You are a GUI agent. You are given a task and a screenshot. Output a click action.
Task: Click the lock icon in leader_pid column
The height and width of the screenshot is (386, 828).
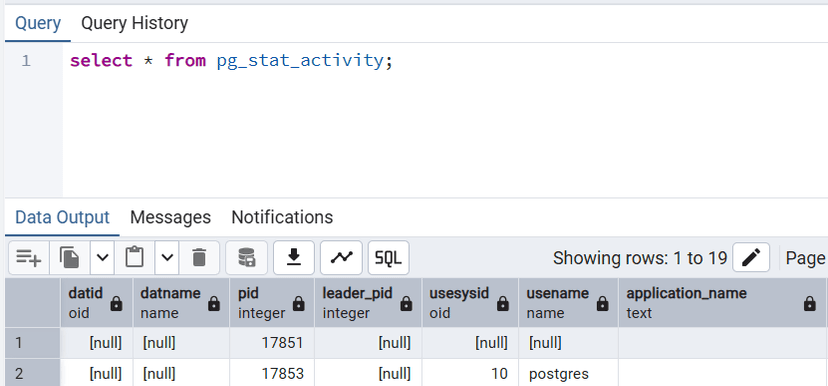[406, 304]
